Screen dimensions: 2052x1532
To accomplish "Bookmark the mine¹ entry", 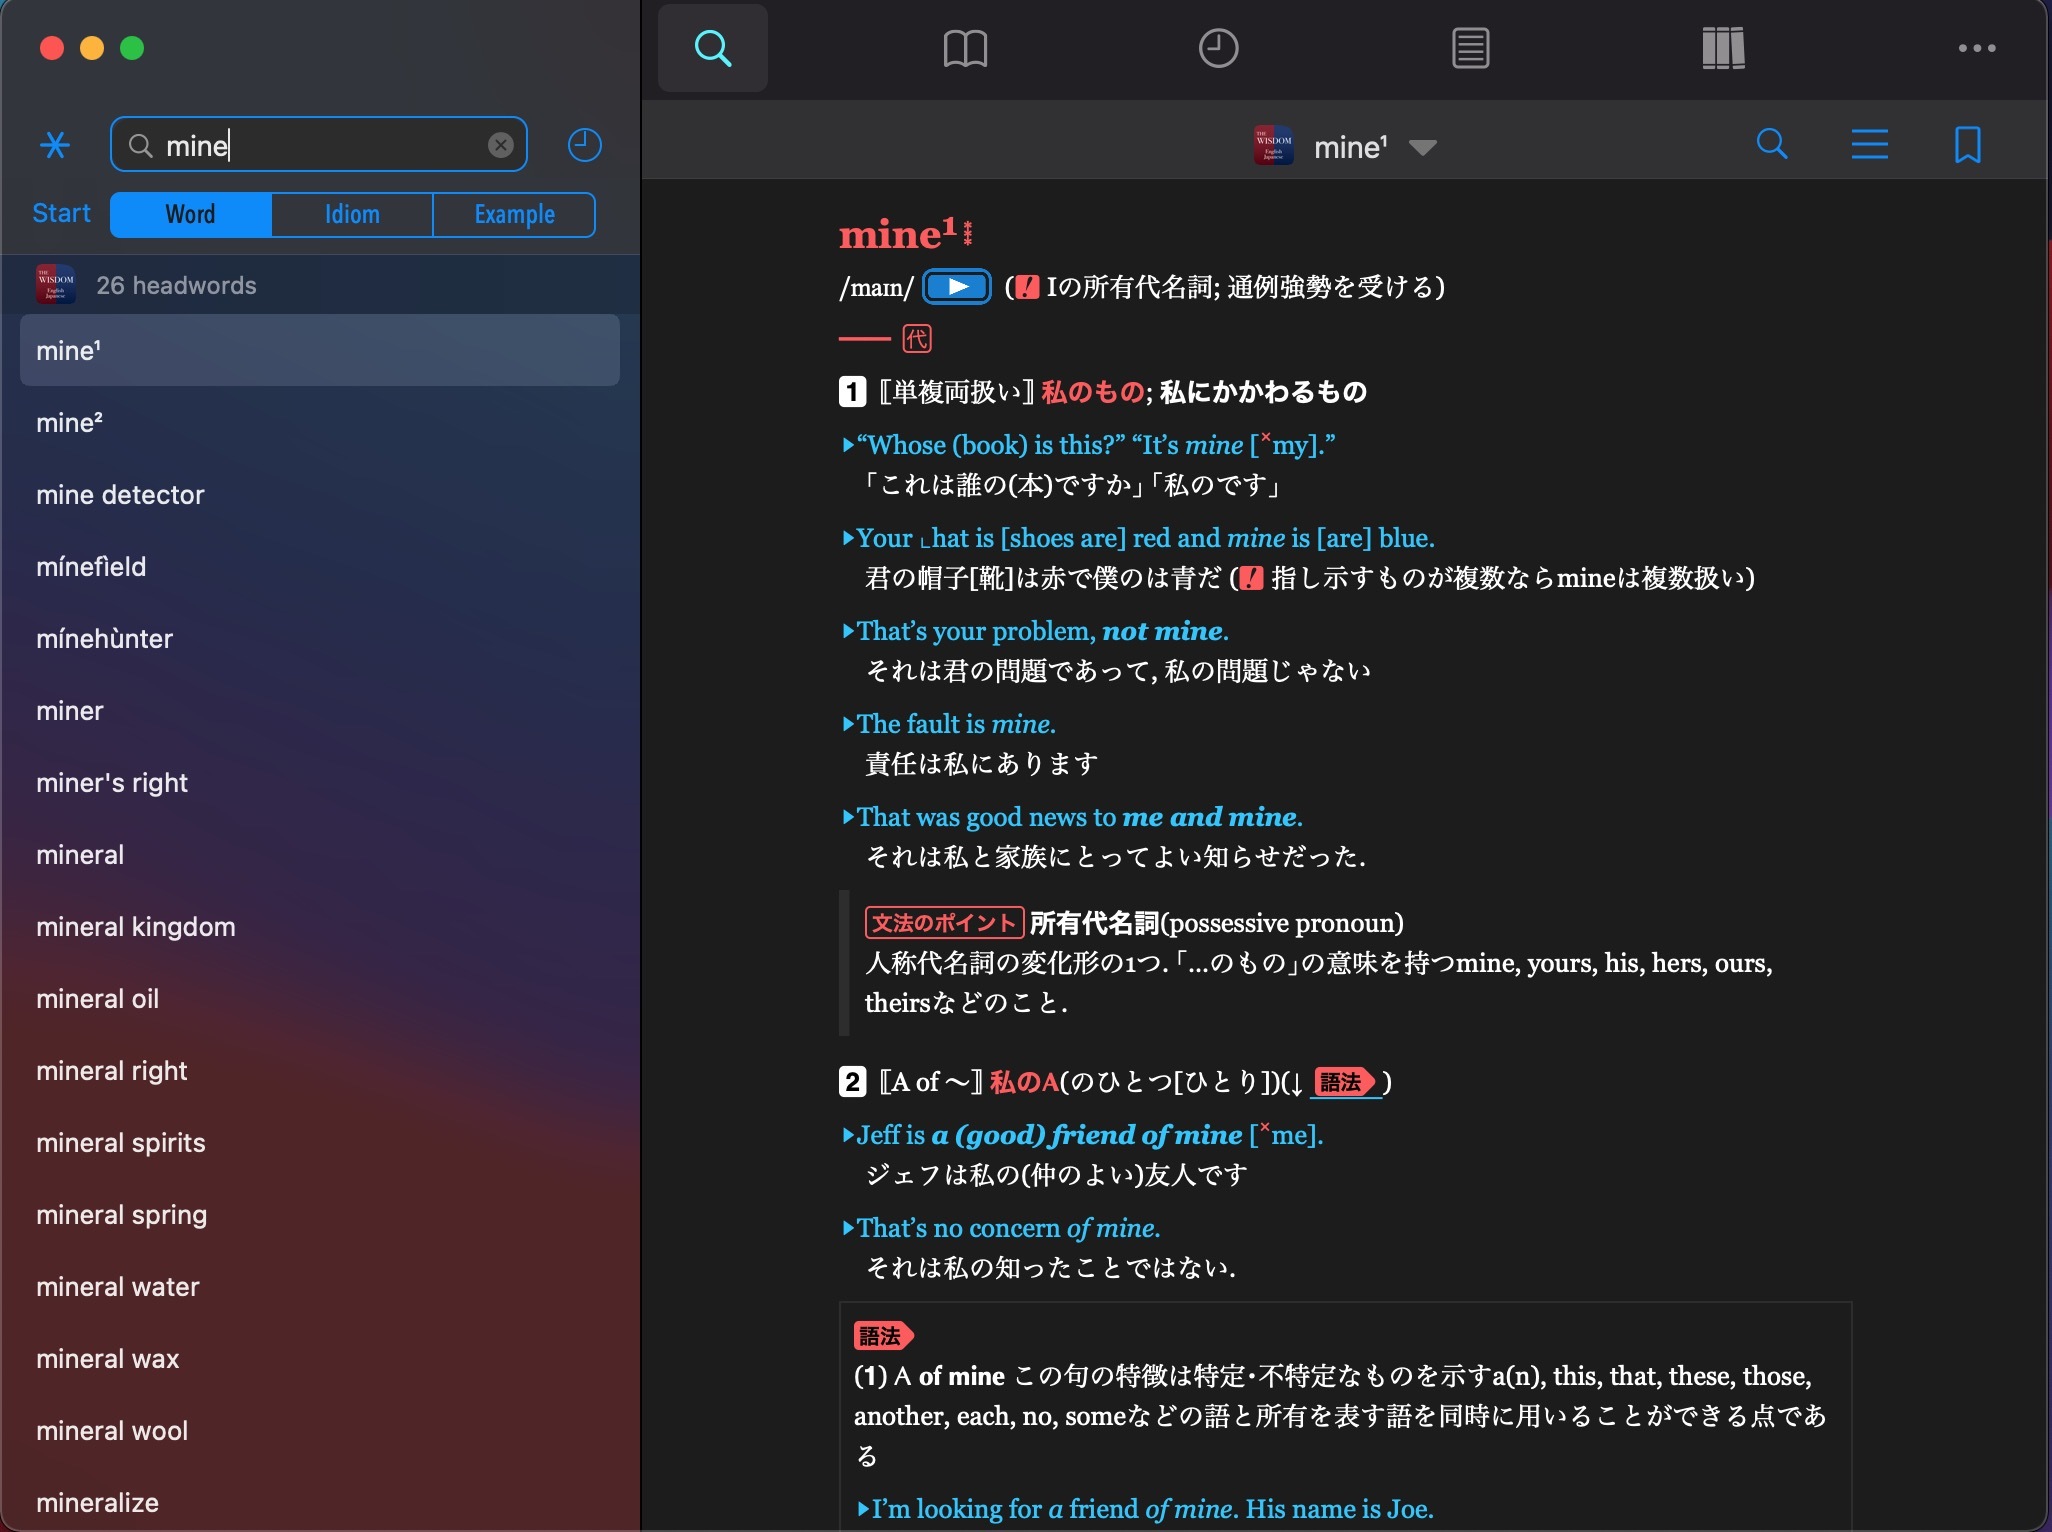I will pyautogui.click(x=1967, y=145).
